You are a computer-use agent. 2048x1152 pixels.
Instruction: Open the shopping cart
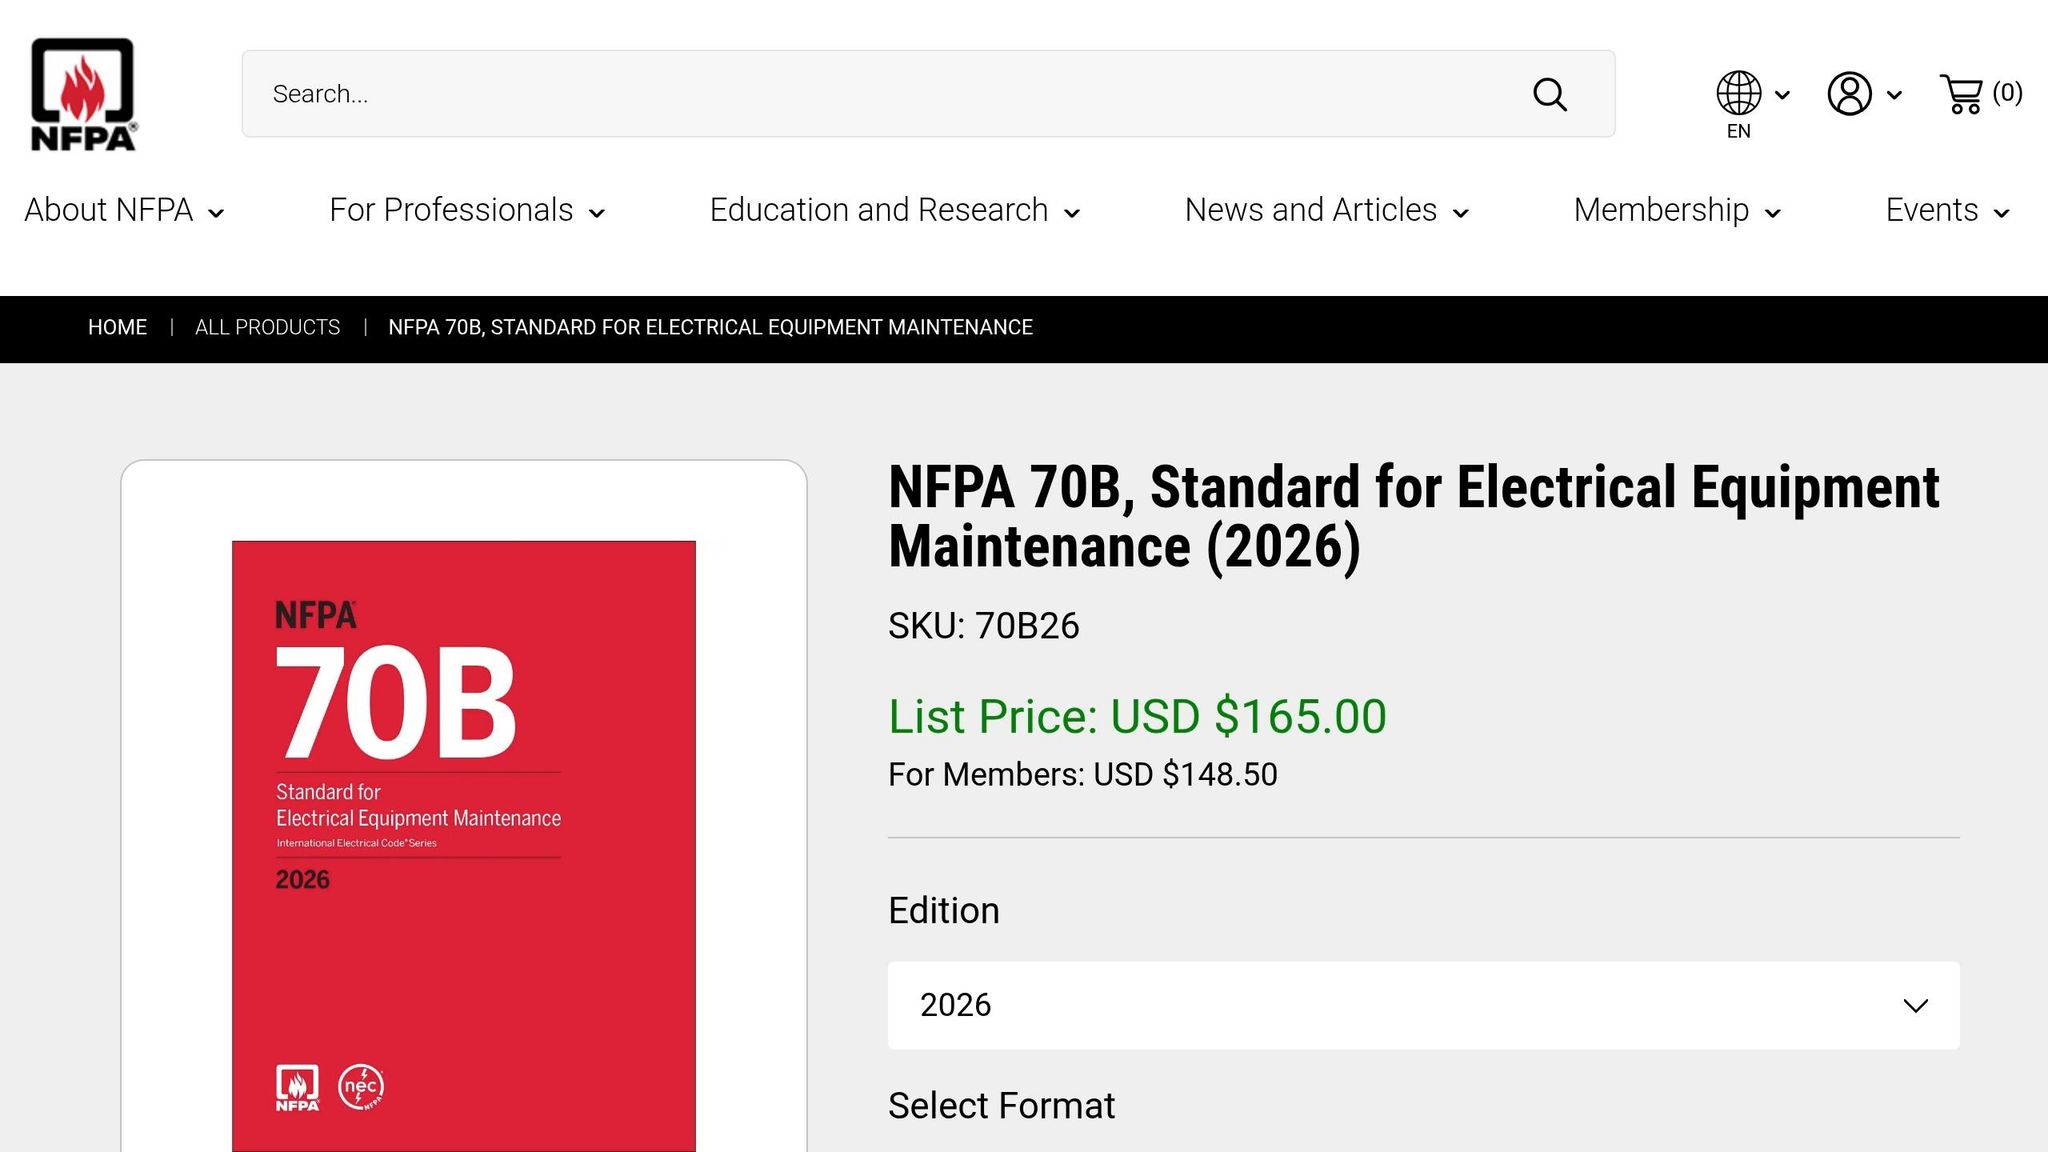[x=1962, y=94]
